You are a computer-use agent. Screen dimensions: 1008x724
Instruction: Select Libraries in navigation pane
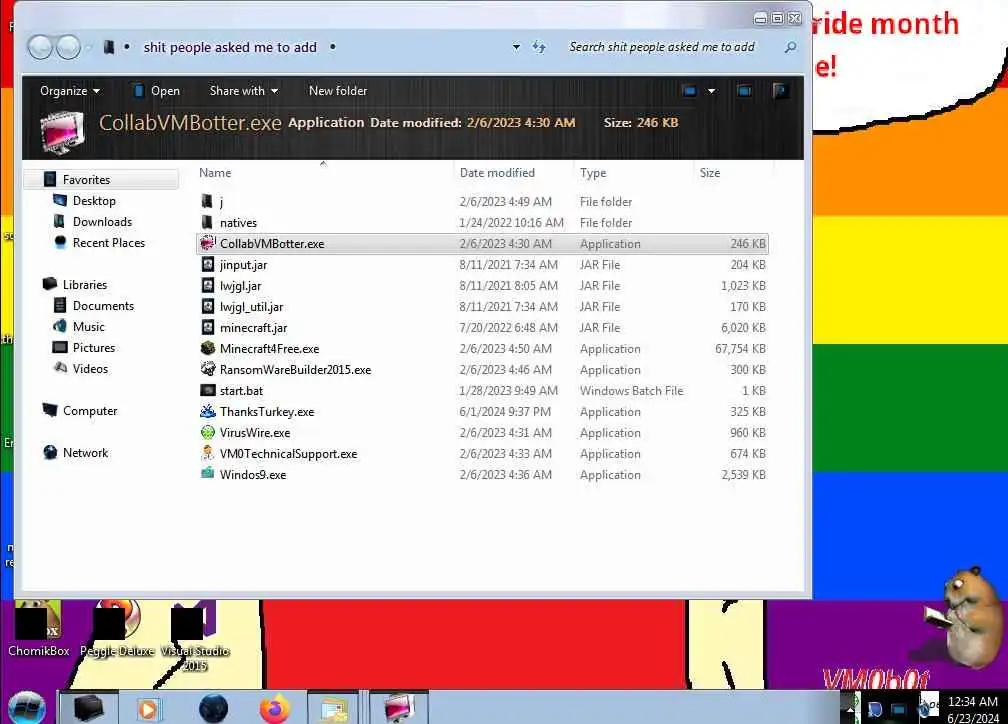(x=85, y=284)
